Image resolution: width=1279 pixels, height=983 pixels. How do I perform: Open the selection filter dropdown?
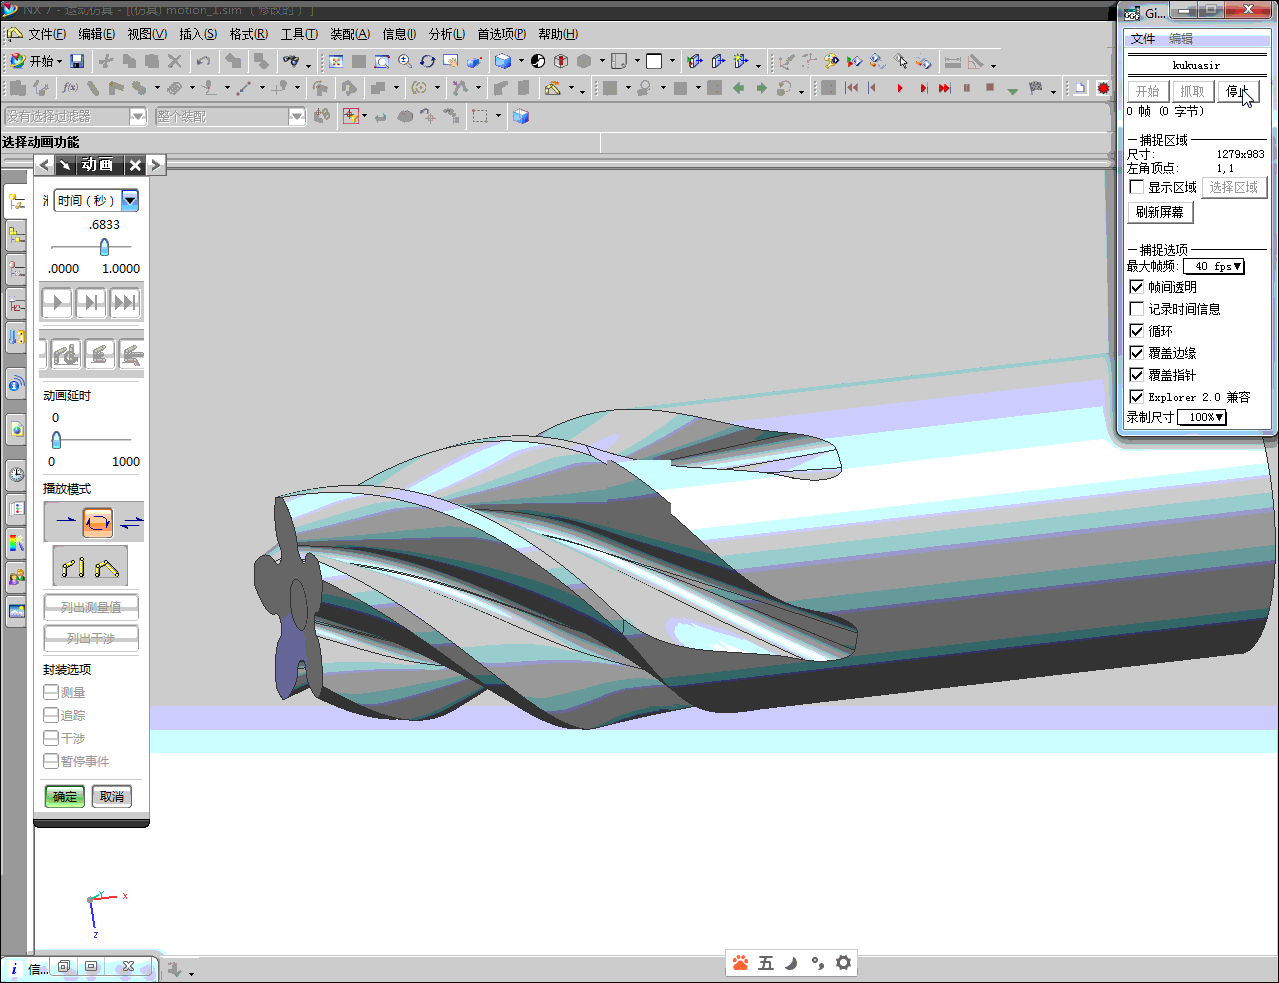tap(138, 116)
